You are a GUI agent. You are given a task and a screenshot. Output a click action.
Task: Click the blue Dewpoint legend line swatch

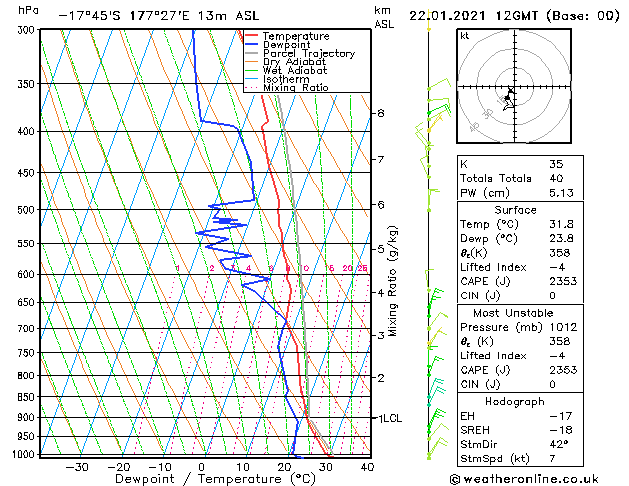point(252,45)
